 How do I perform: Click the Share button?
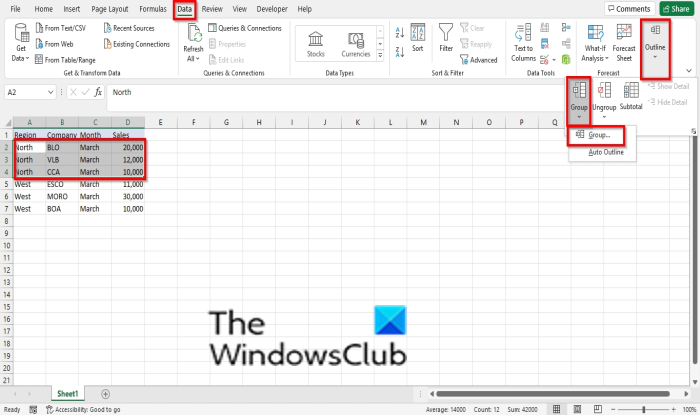[677, 9]
